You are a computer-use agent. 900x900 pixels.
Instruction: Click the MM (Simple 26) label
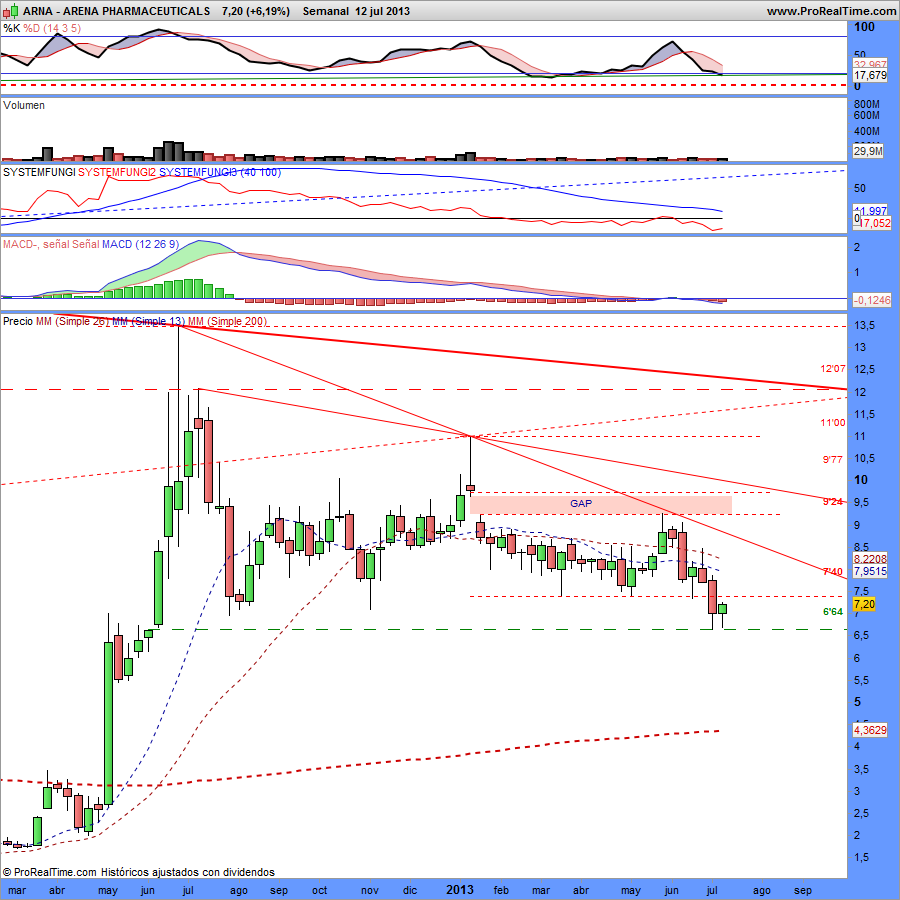pos(72,321)
